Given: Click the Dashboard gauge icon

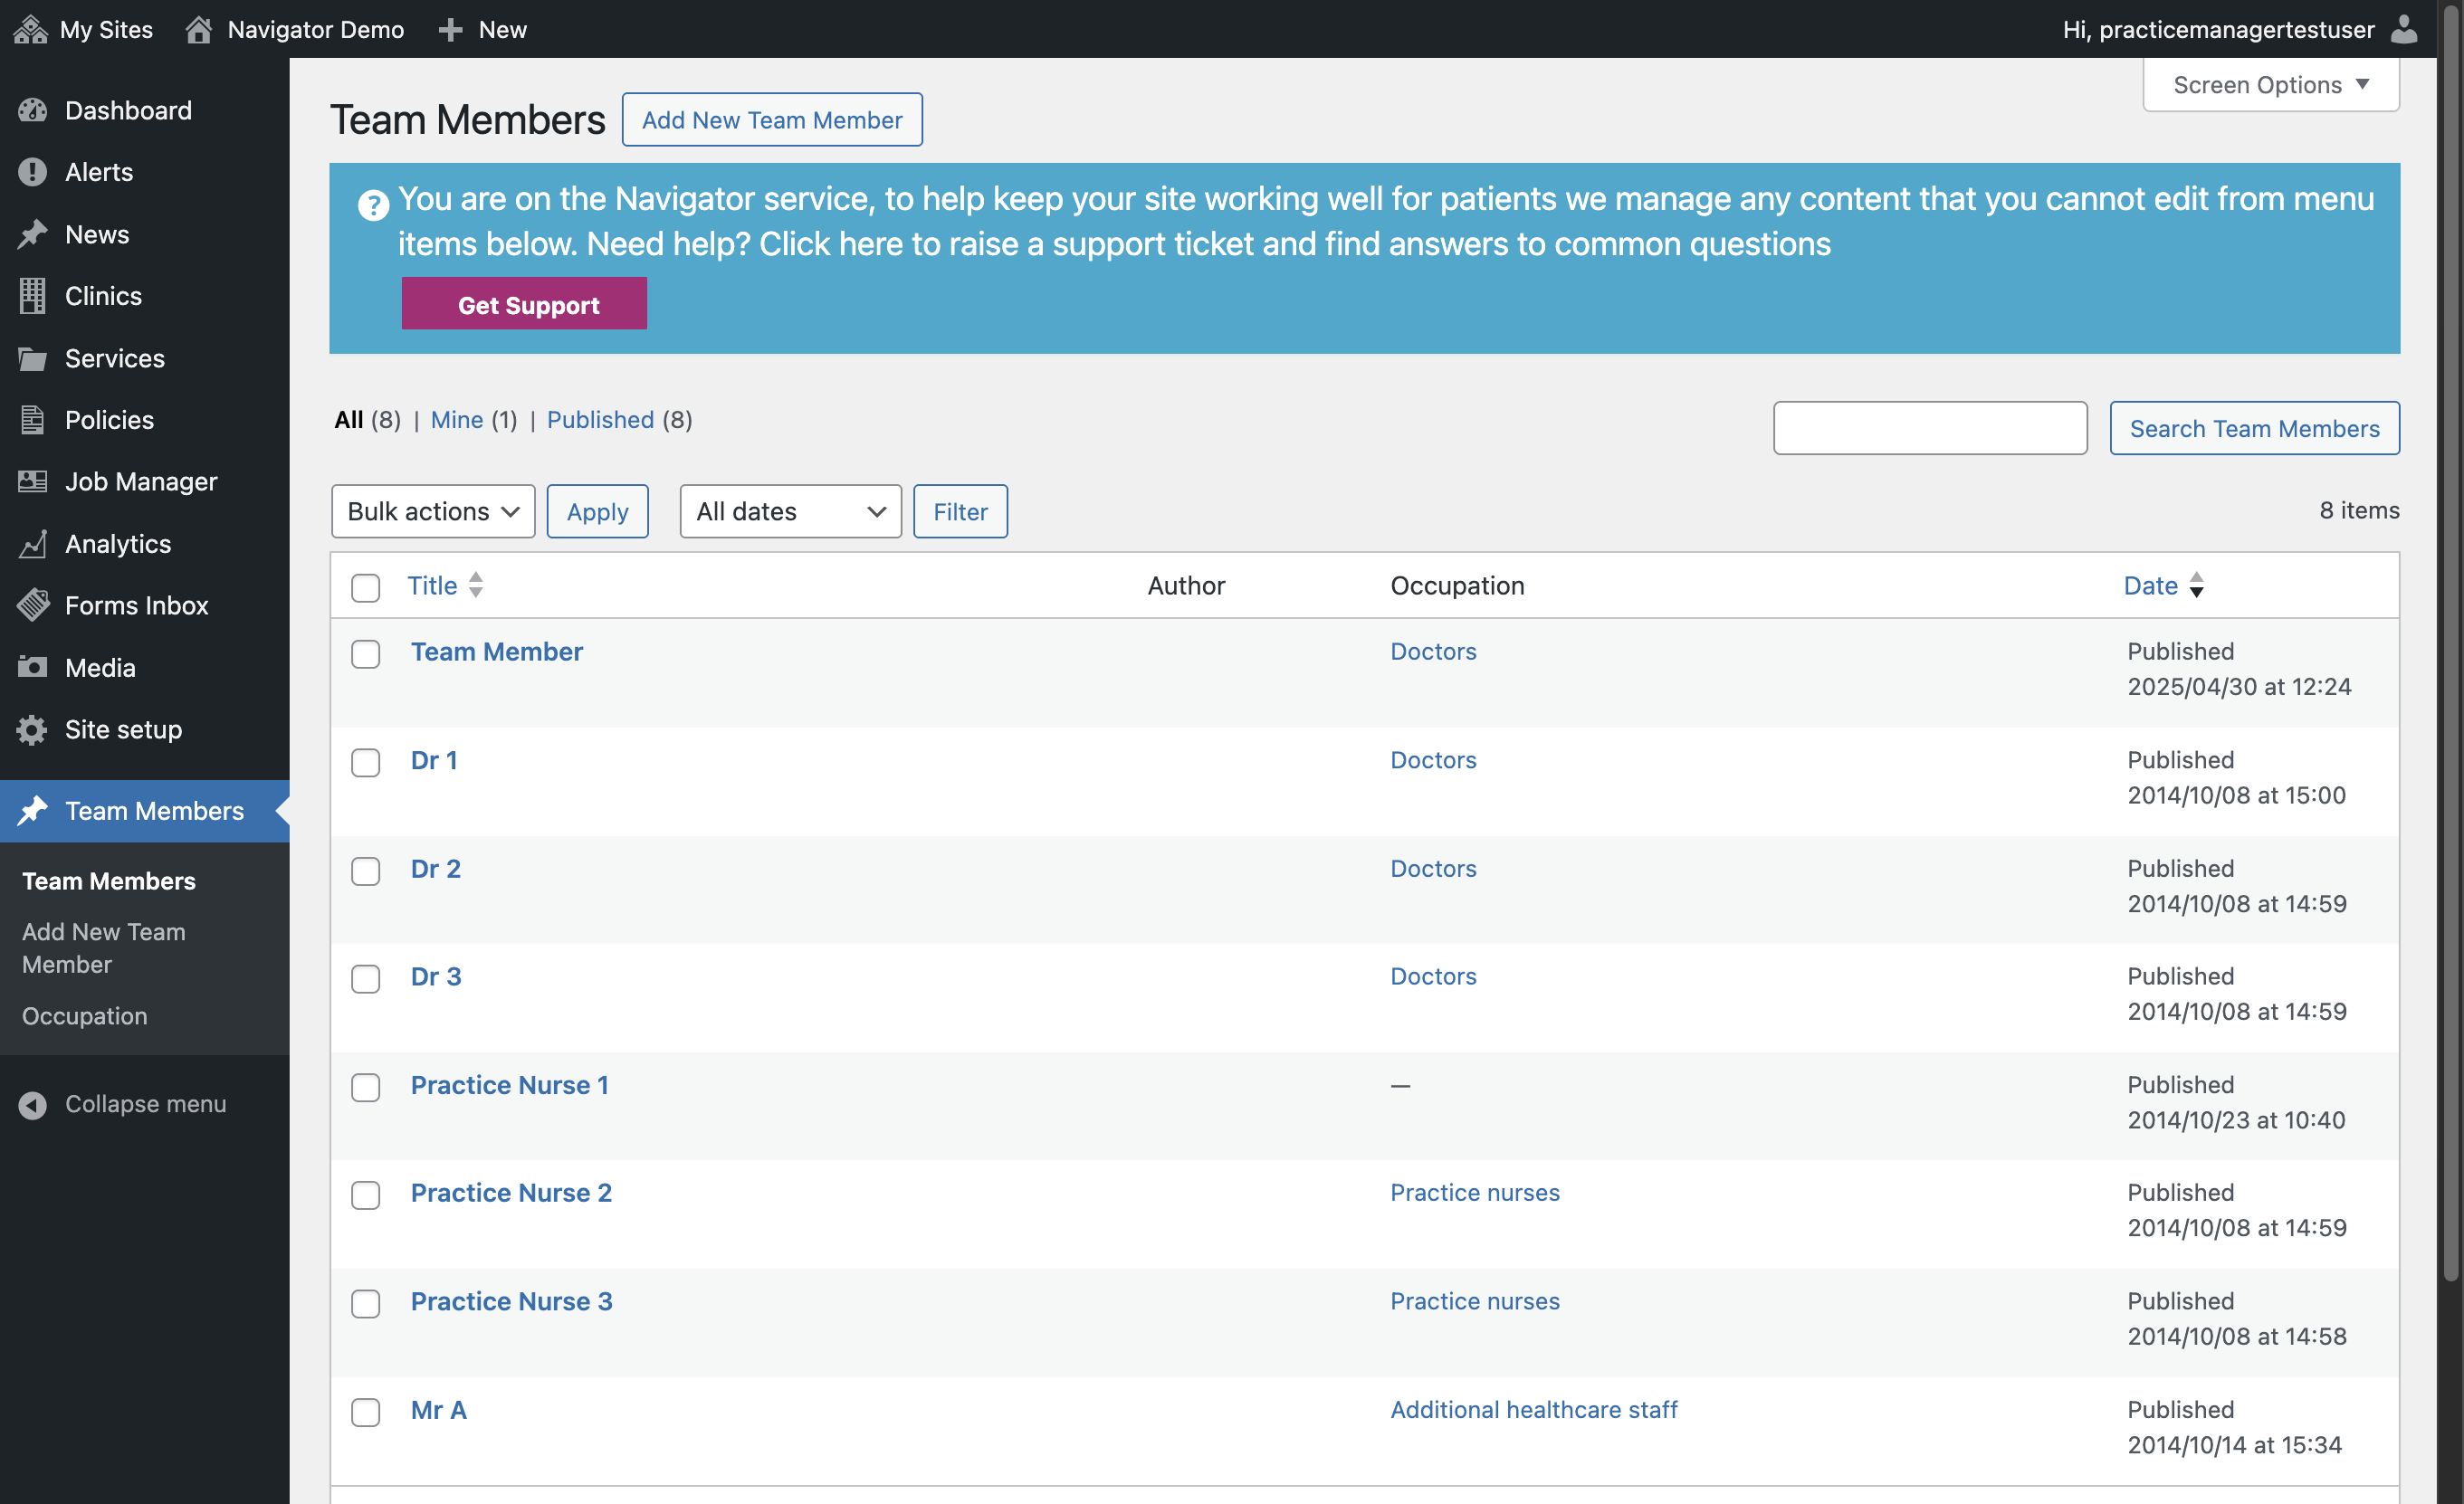Looking at the screenshot, I should [33, 110].
